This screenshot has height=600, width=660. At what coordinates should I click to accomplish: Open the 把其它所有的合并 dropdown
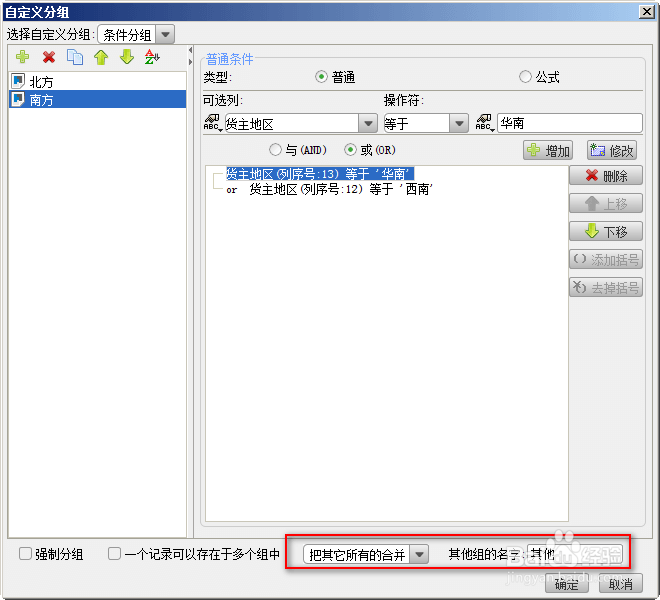pyautogui.click(x=419, y=554)
